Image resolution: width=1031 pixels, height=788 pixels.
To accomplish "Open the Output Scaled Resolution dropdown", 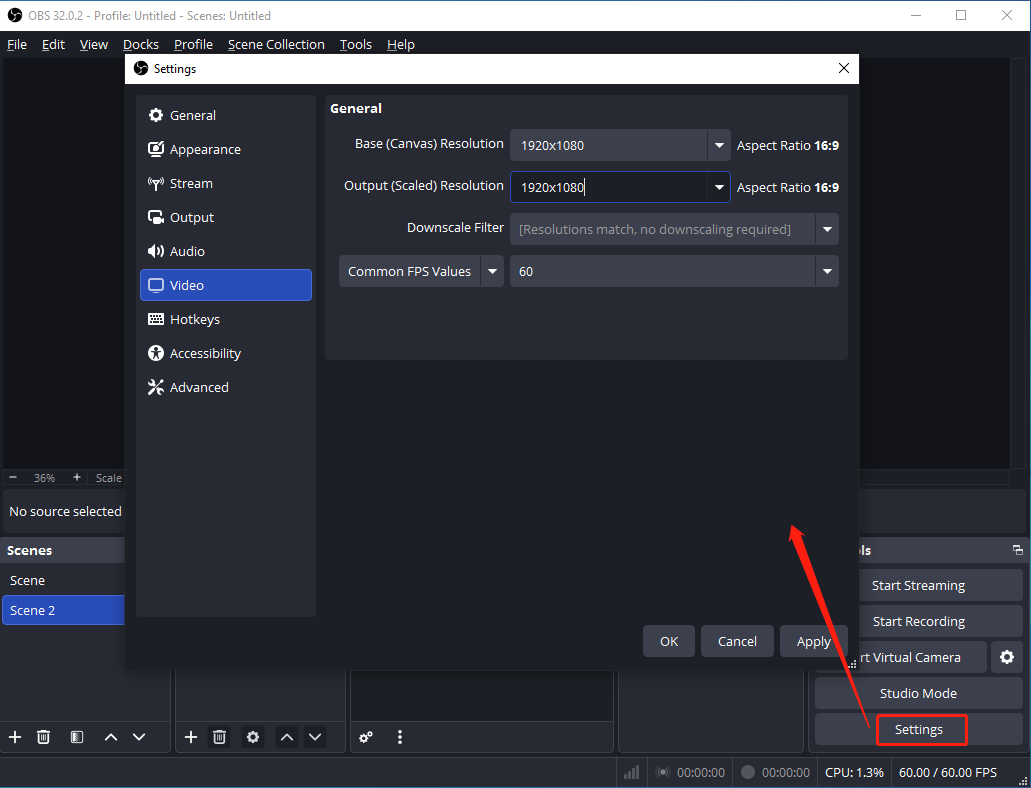I will coord(718,187).
